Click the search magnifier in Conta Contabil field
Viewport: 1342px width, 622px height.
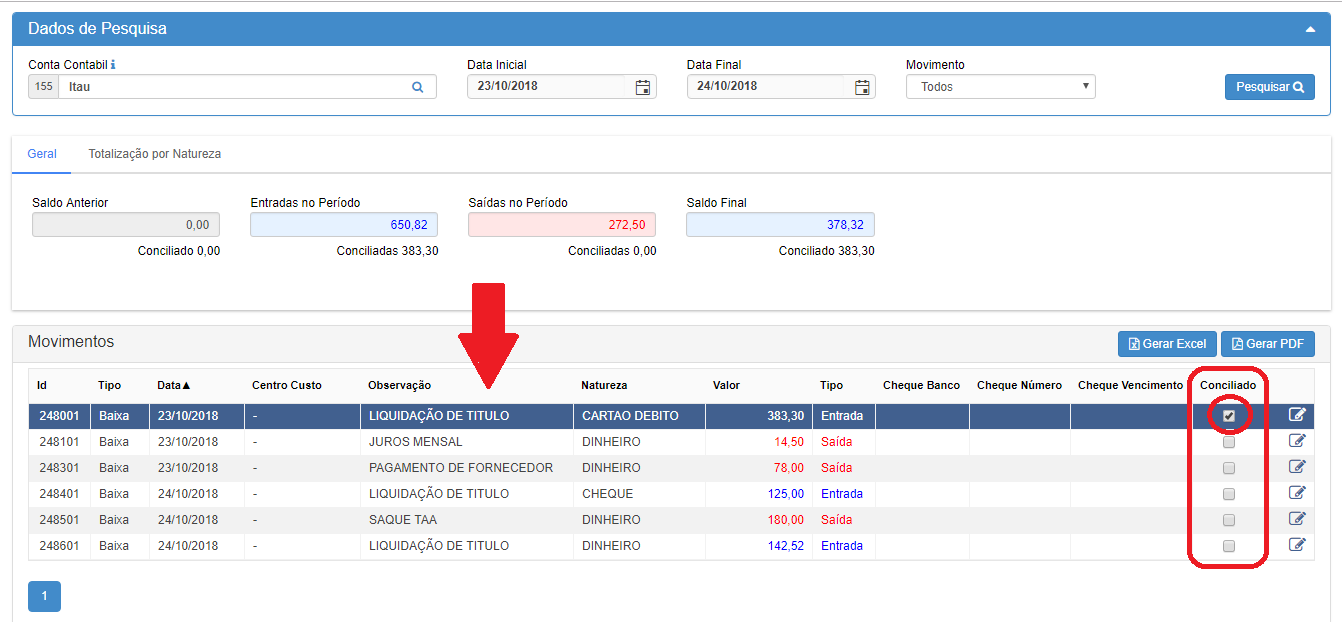click(418, 87)
